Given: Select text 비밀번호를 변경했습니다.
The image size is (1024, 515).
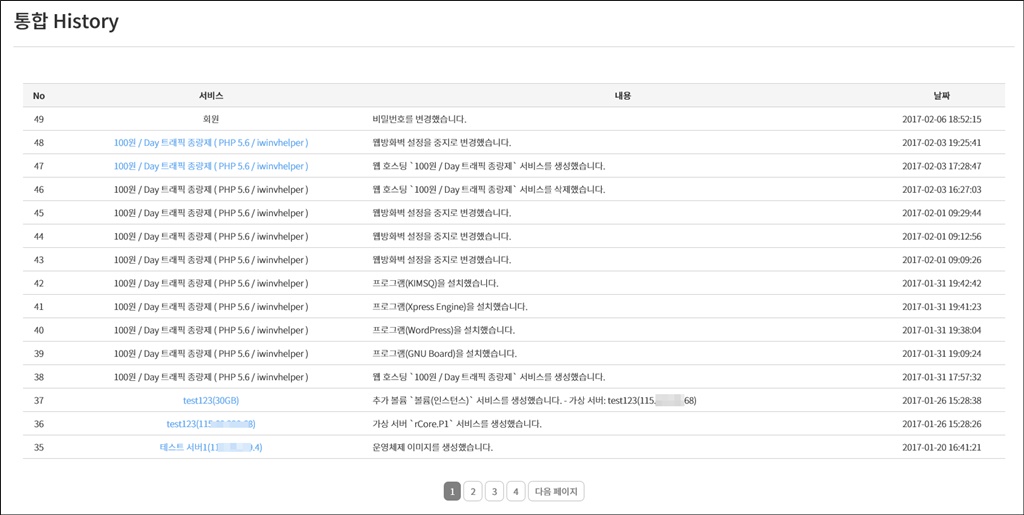Looking at the screenshot, I should (419, 119).
